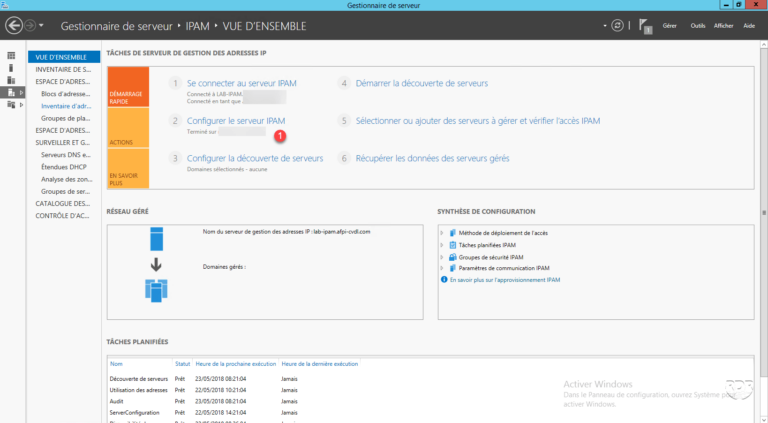Open the Gérer menu
Screen dimensions: 768x423
coord(670,25)
